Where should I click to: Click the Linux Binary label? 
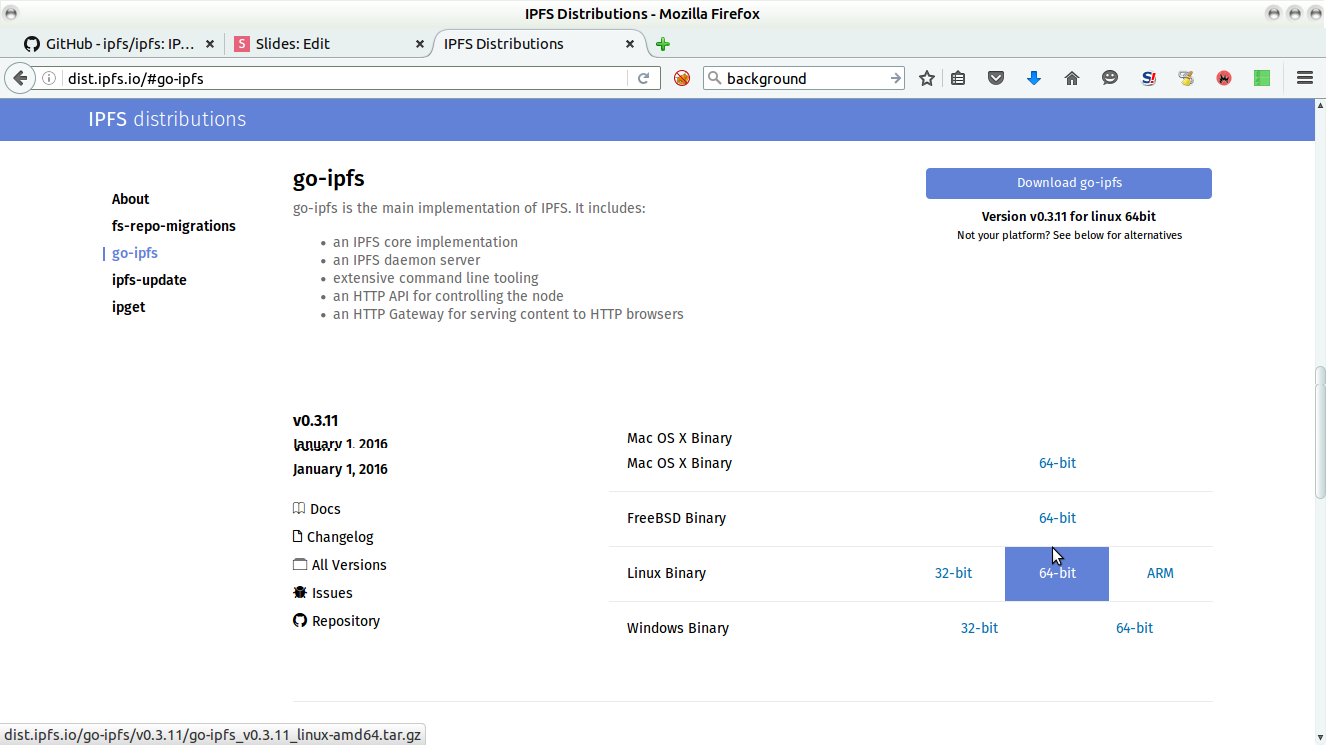(x=666, y=573)
